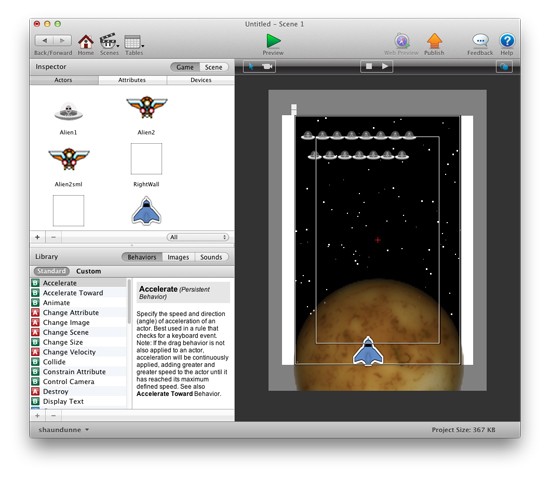
Task: Open the shaundunne account dropdown
Action: (x=63, y=430)
